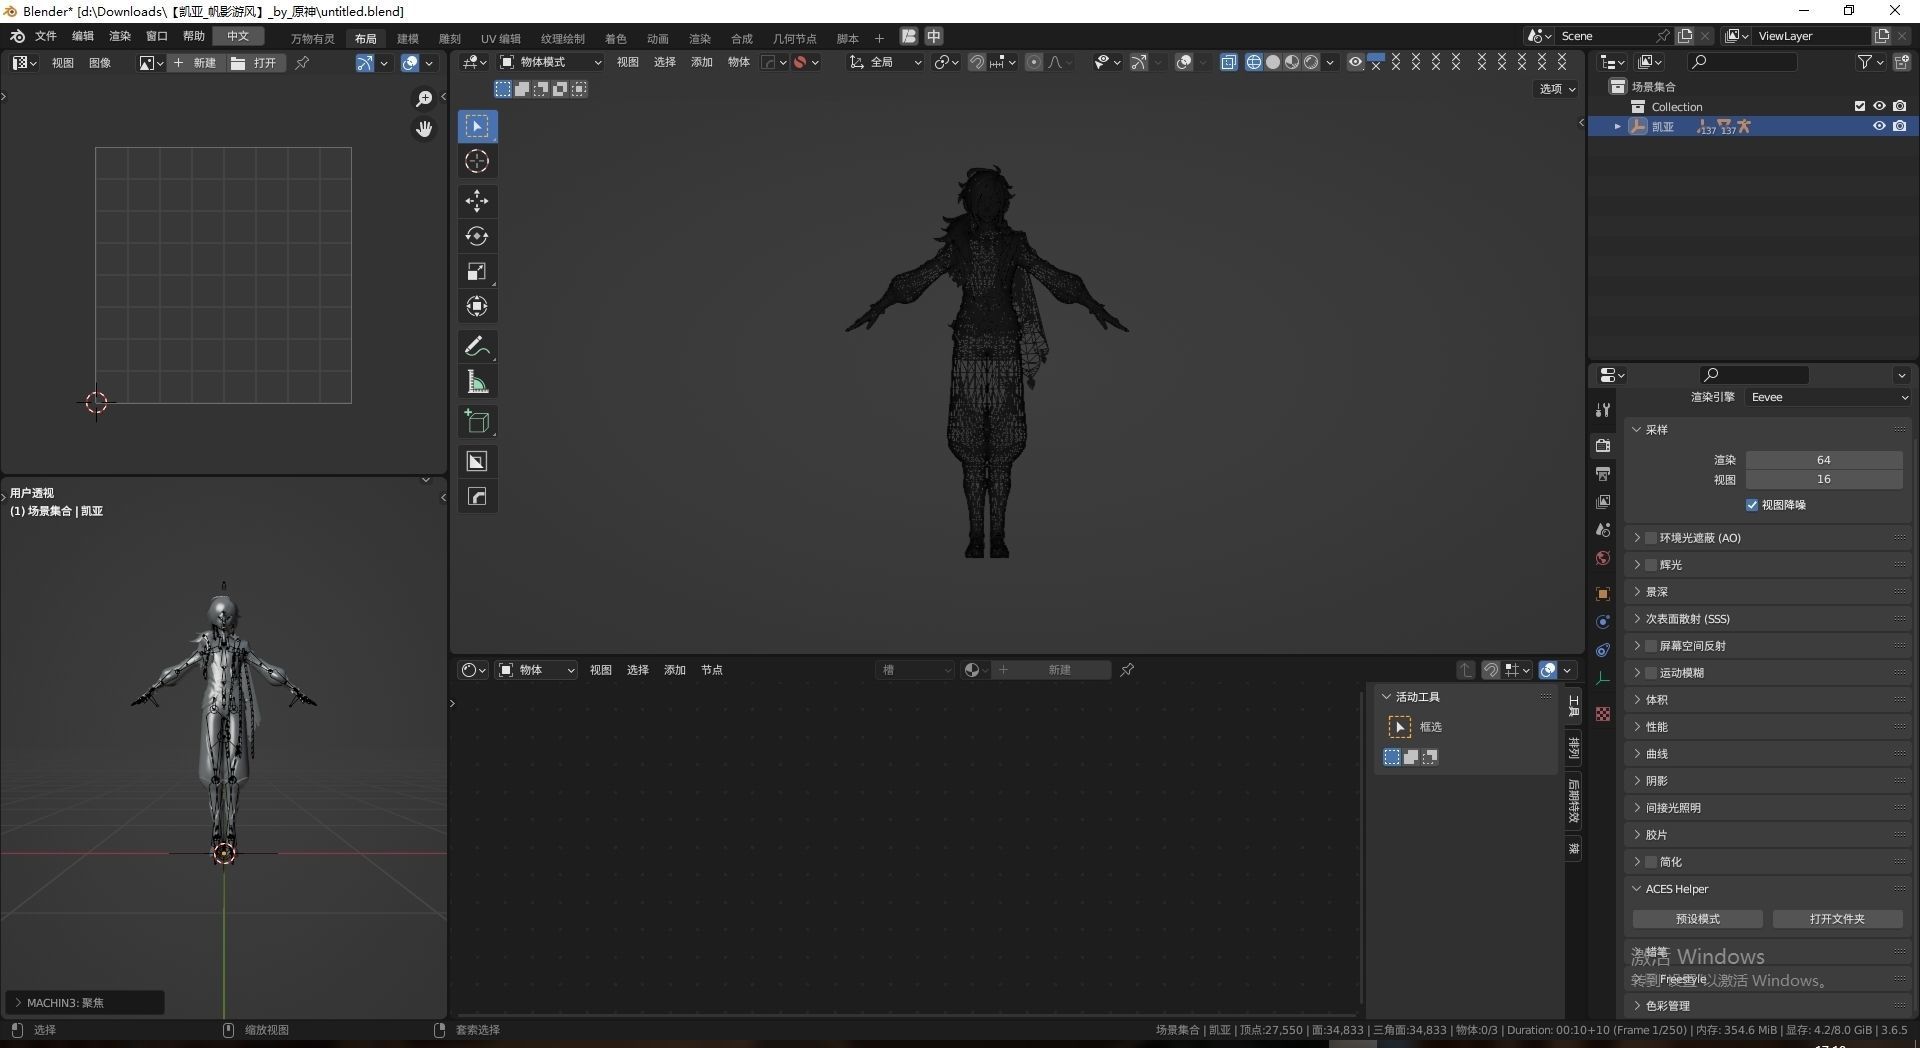Expand the 凯亚 item in the outliner
The height and width of the screenshot is (1048, 1920).
tap(1617, 126)
